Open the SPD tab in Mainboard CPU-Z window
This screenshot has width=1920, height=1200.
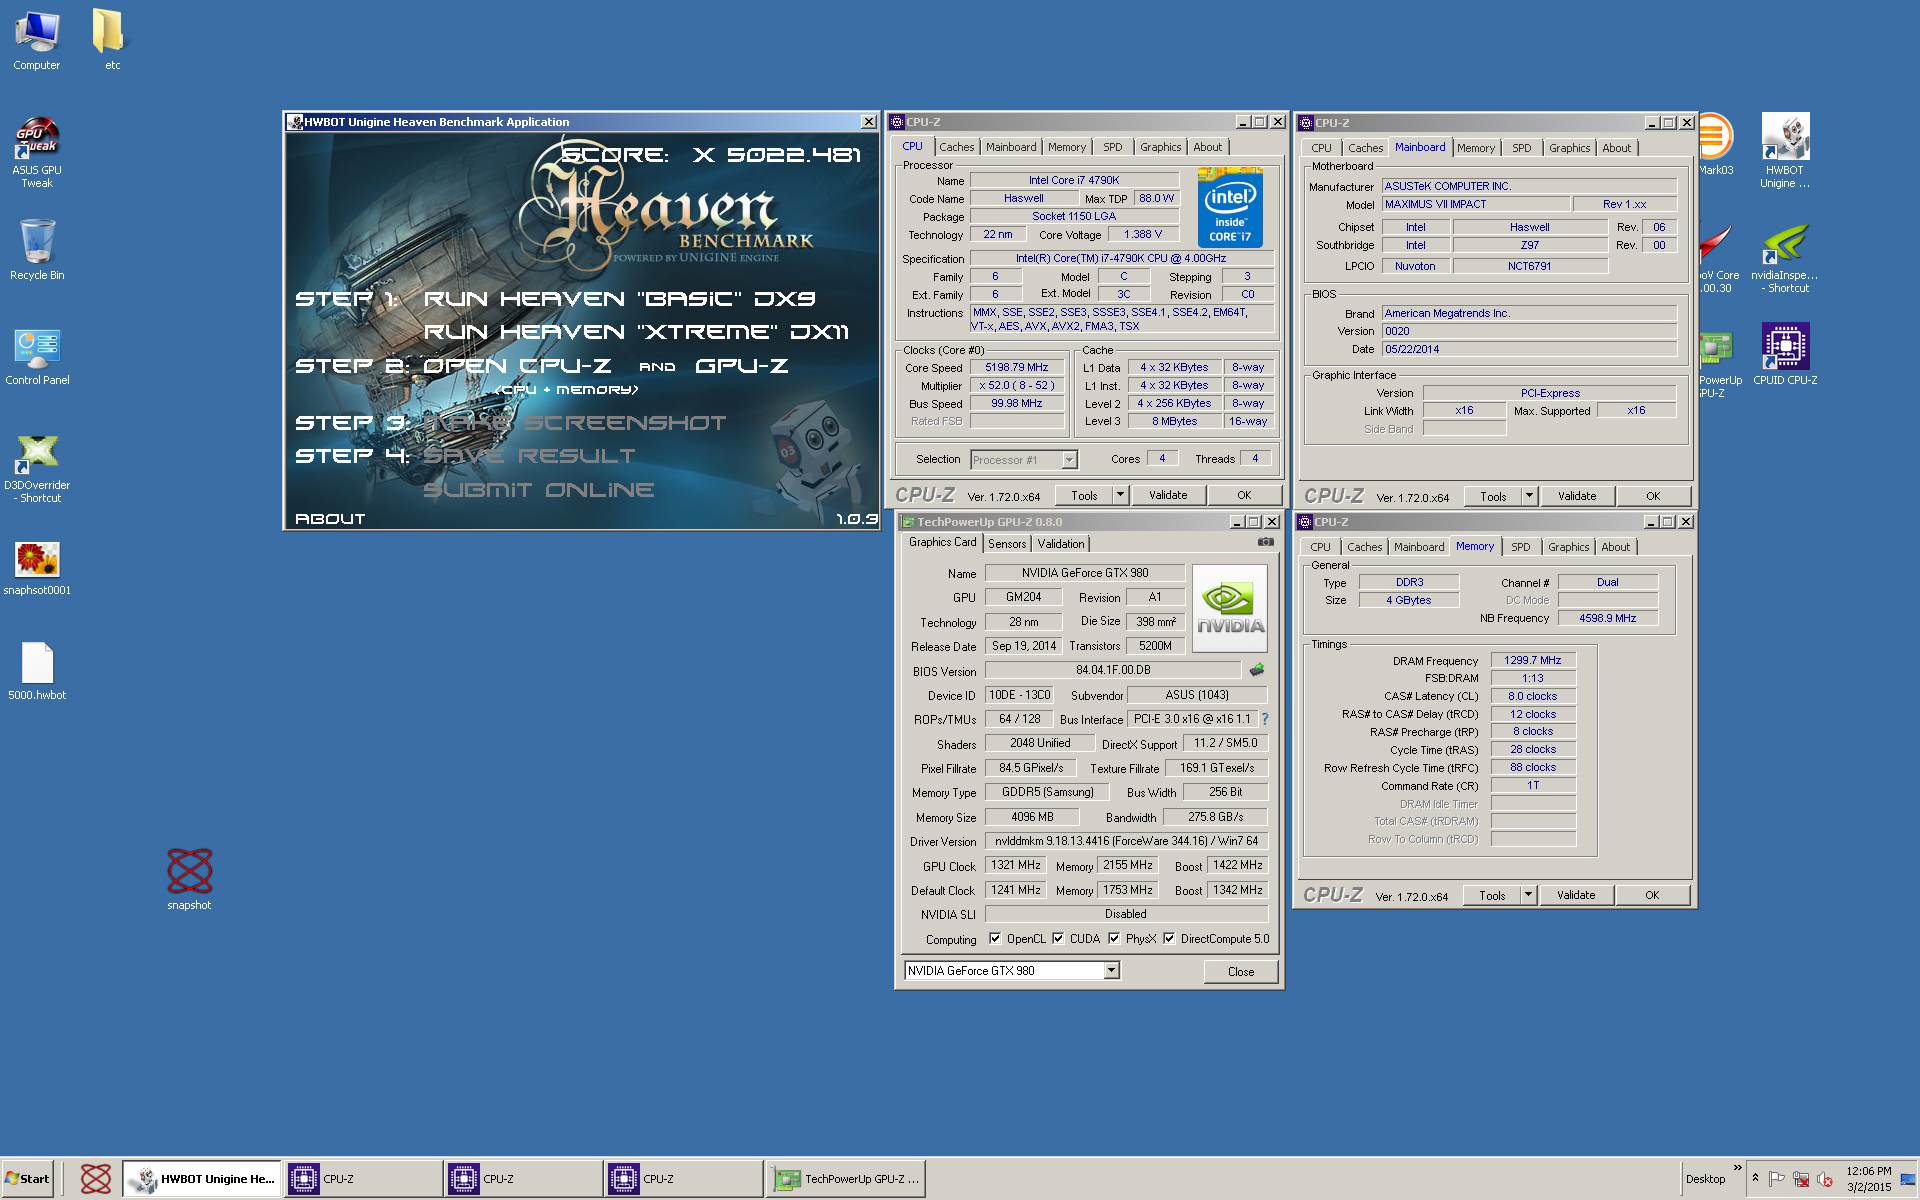[x=1521, y=148]
